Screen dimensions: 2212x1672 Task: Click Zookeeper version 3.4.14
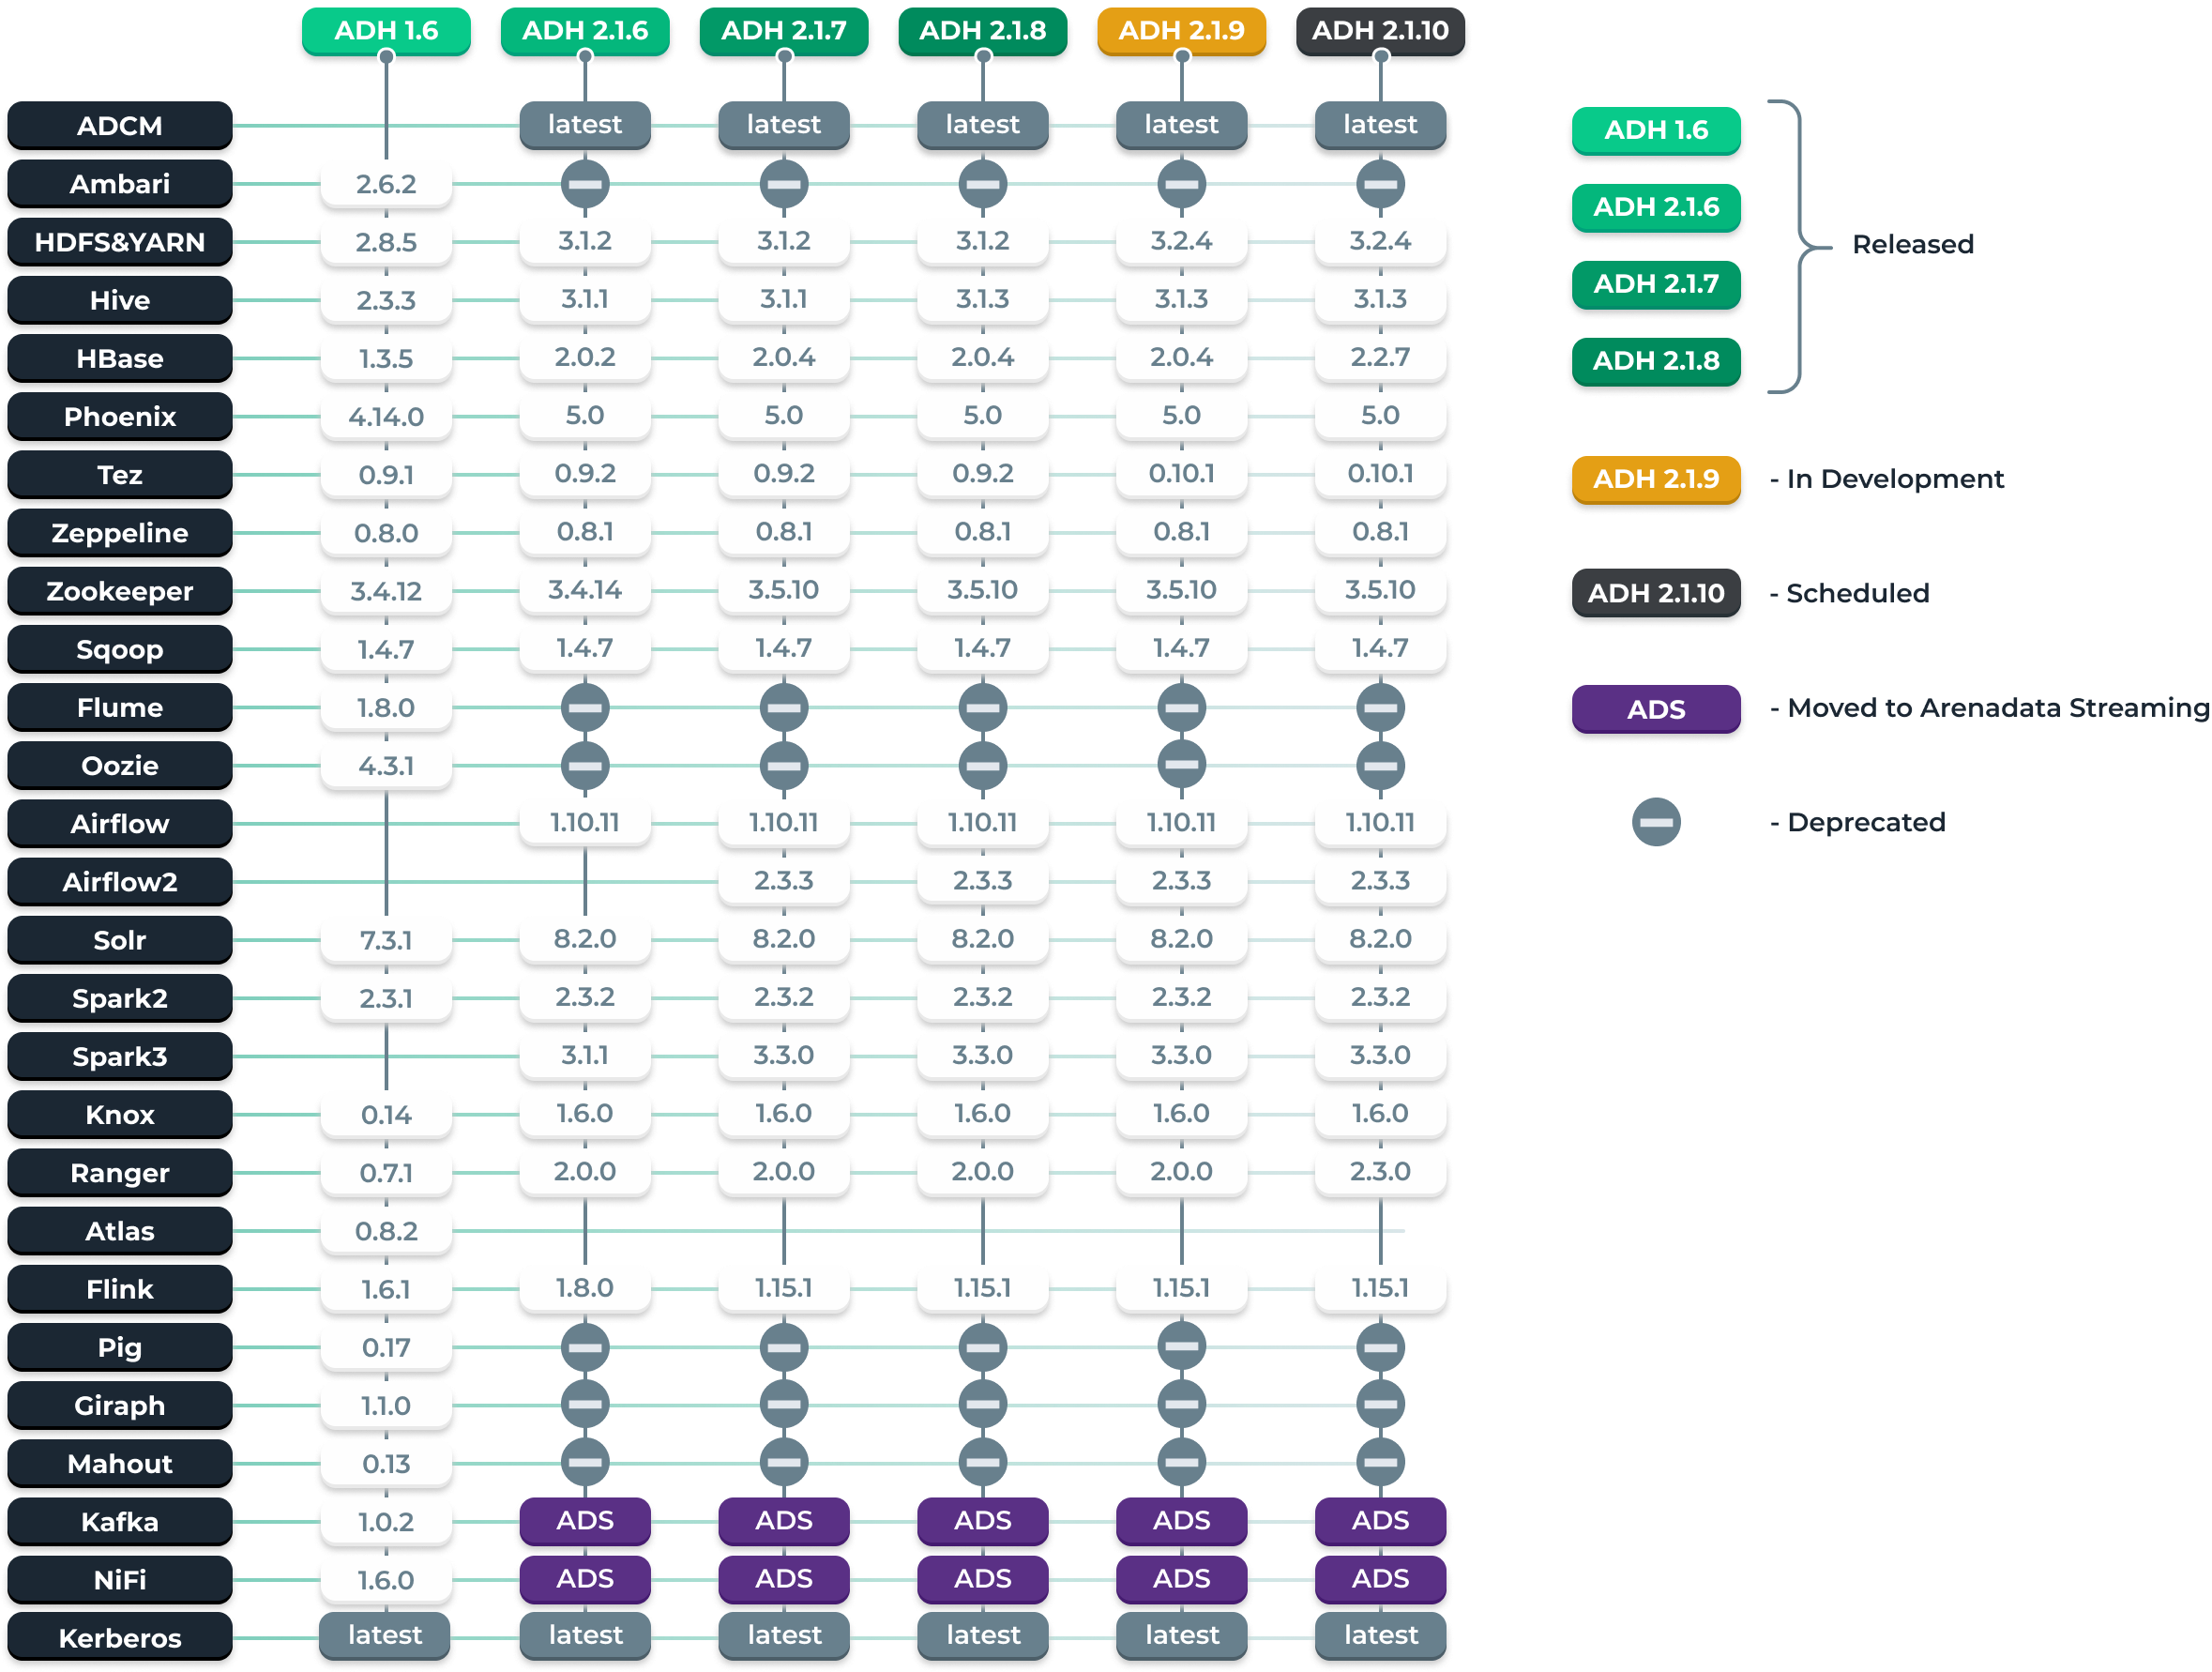[x=585, y=590]
